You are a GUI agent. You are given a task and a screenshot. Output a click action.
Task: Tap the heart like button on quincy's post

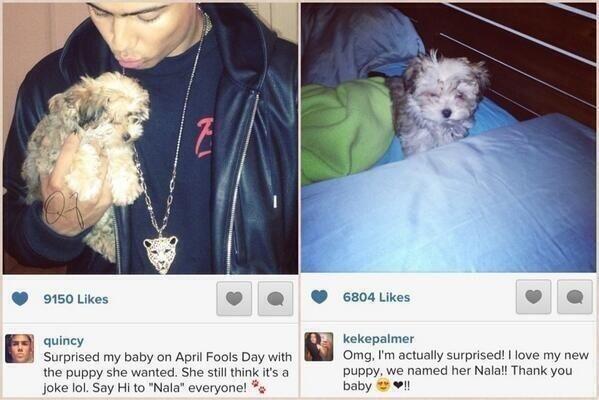(x=234, y=298)
